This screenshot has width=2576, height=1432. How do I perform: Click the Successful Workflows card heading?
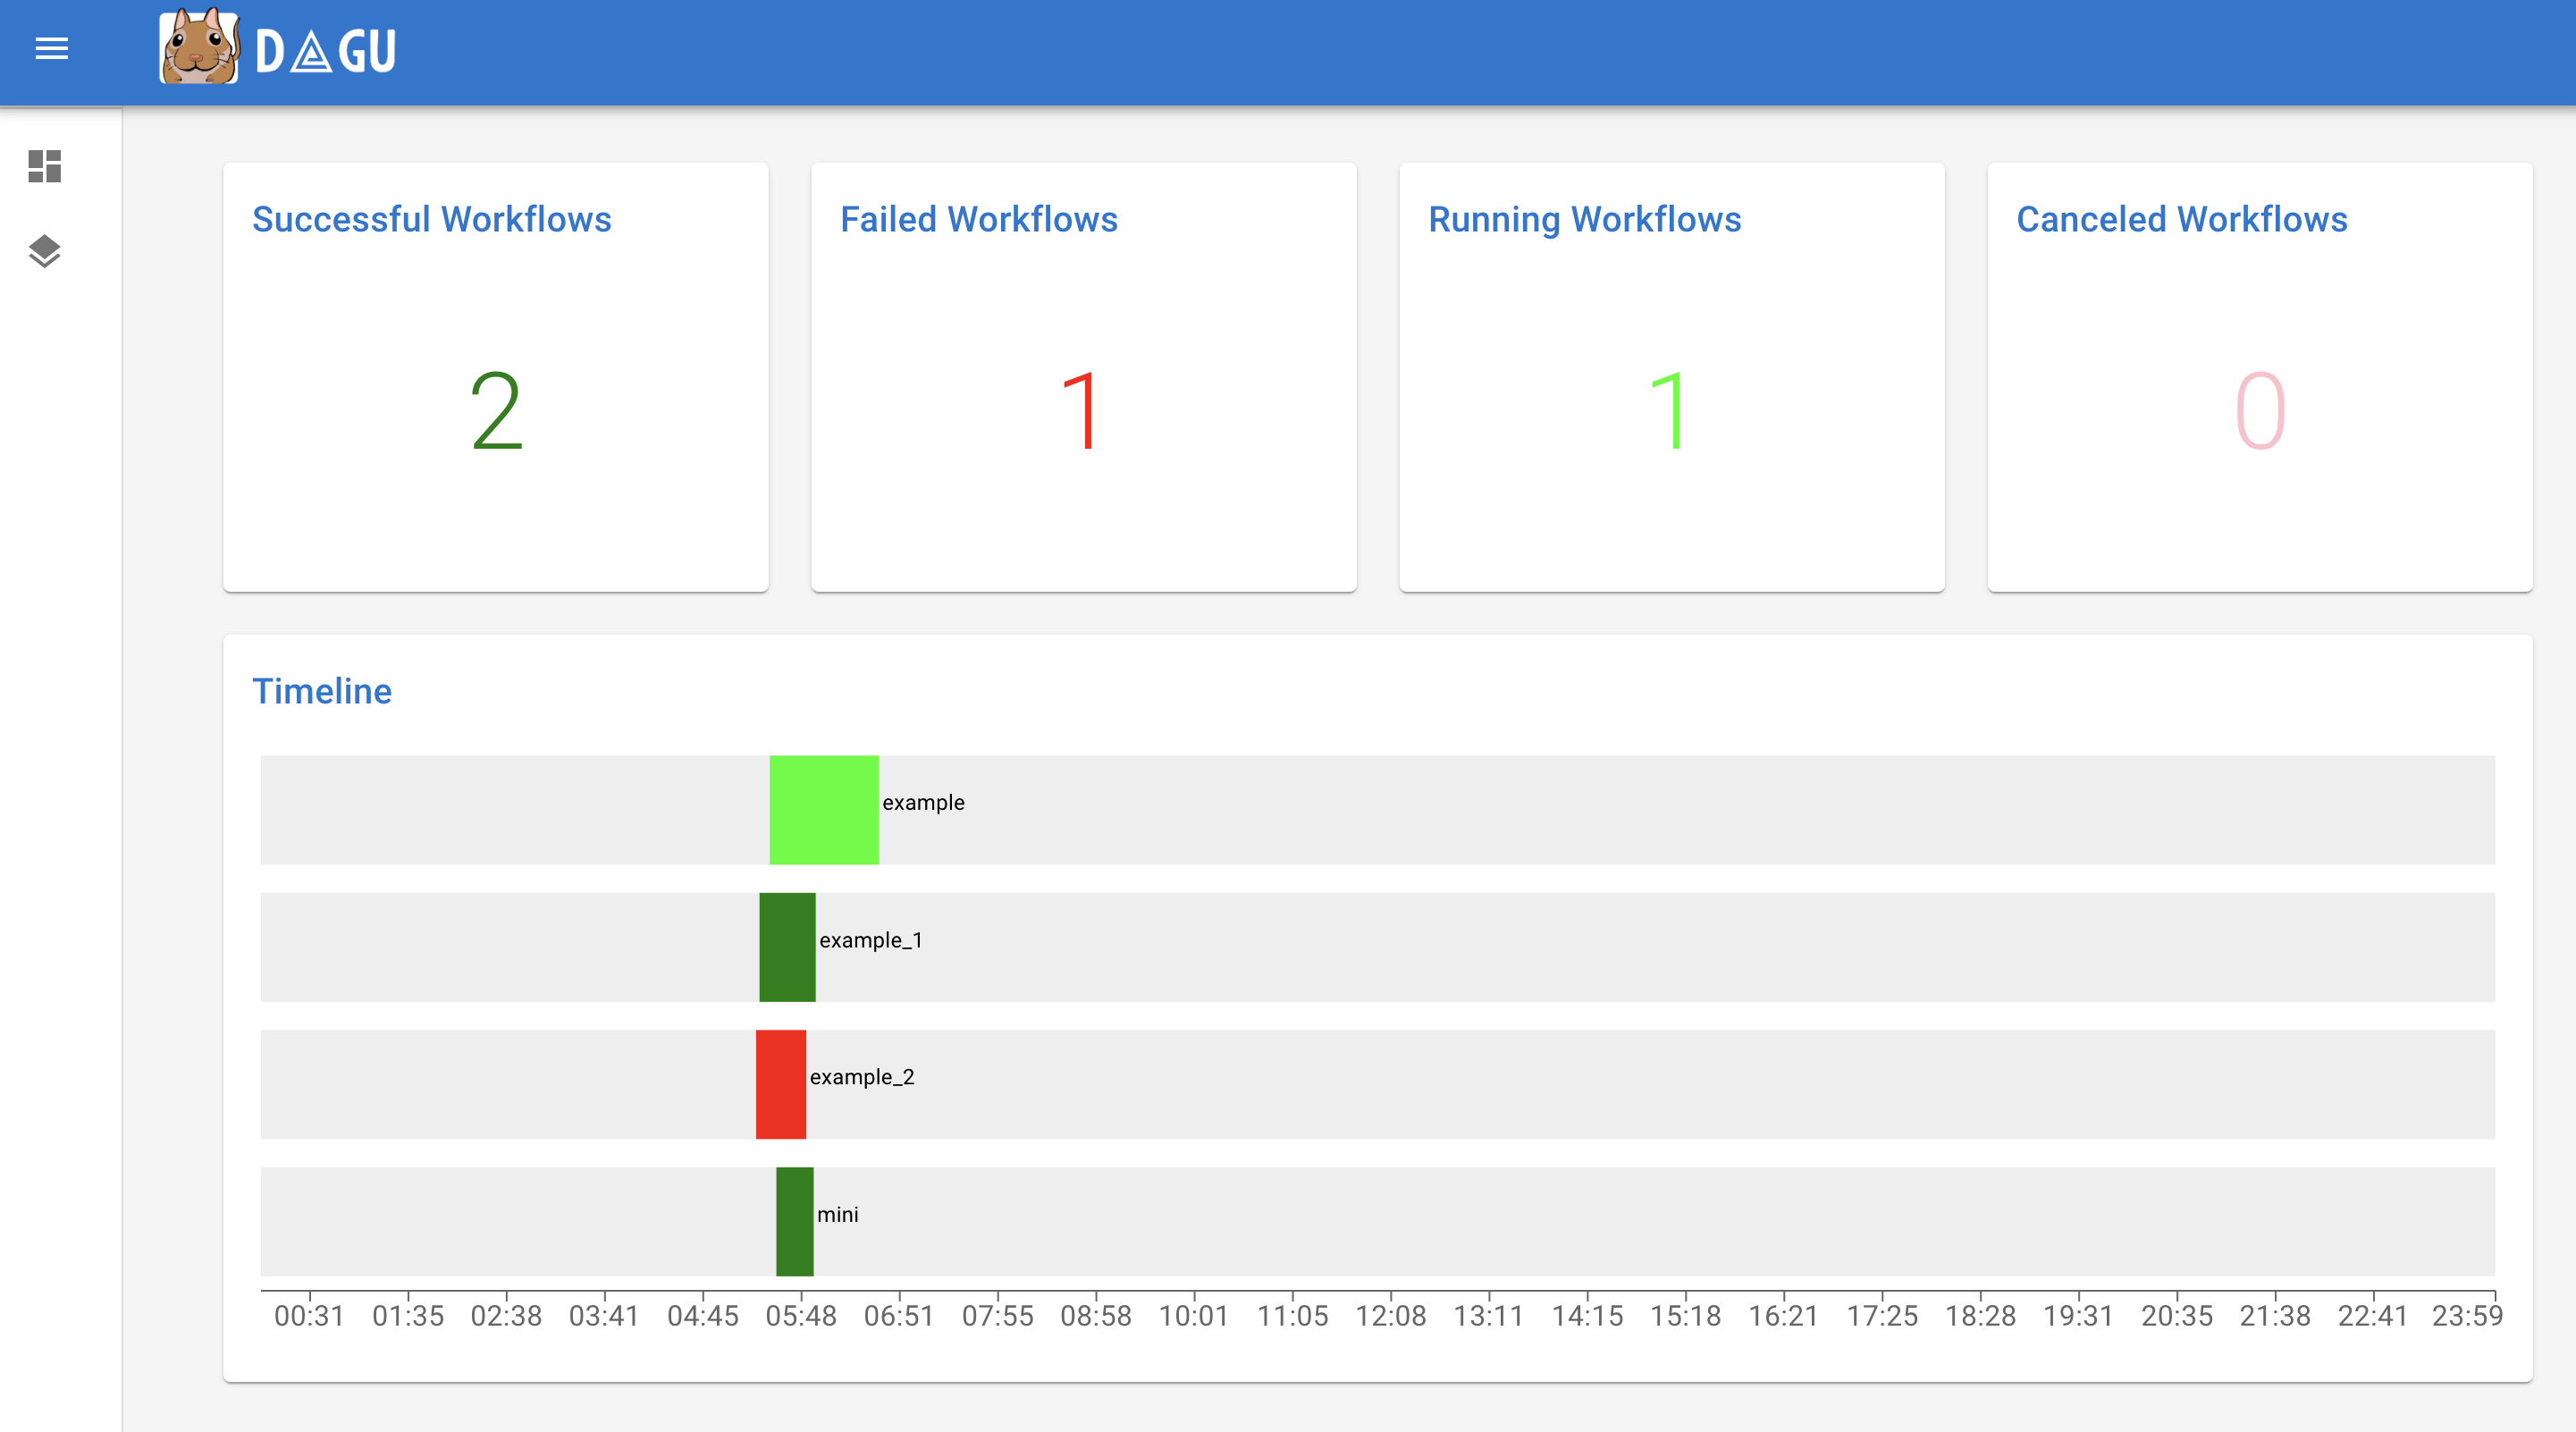tap(431, 219)
